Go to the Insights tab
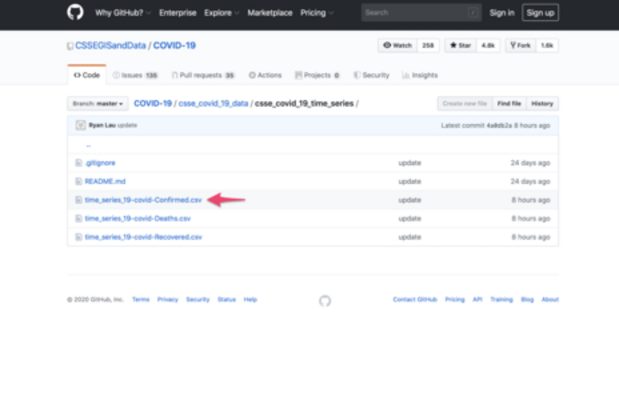This screenshot has height=400, width=619. [x=420, y=75]
